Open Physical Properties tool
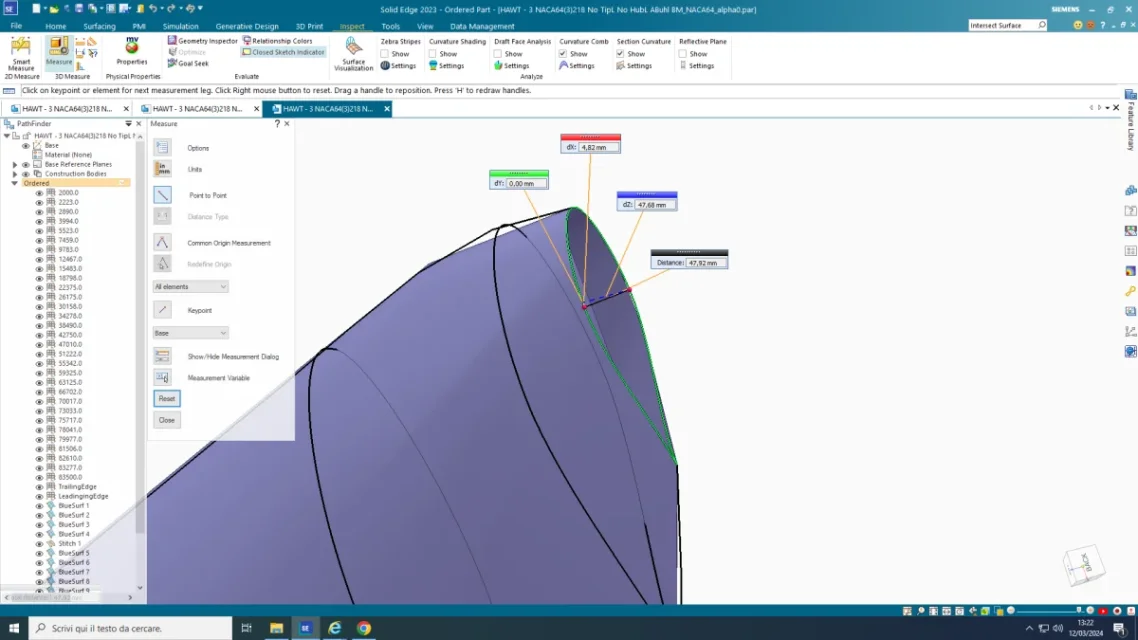This screenshot has width=1138, height=640. coord(132,52)
